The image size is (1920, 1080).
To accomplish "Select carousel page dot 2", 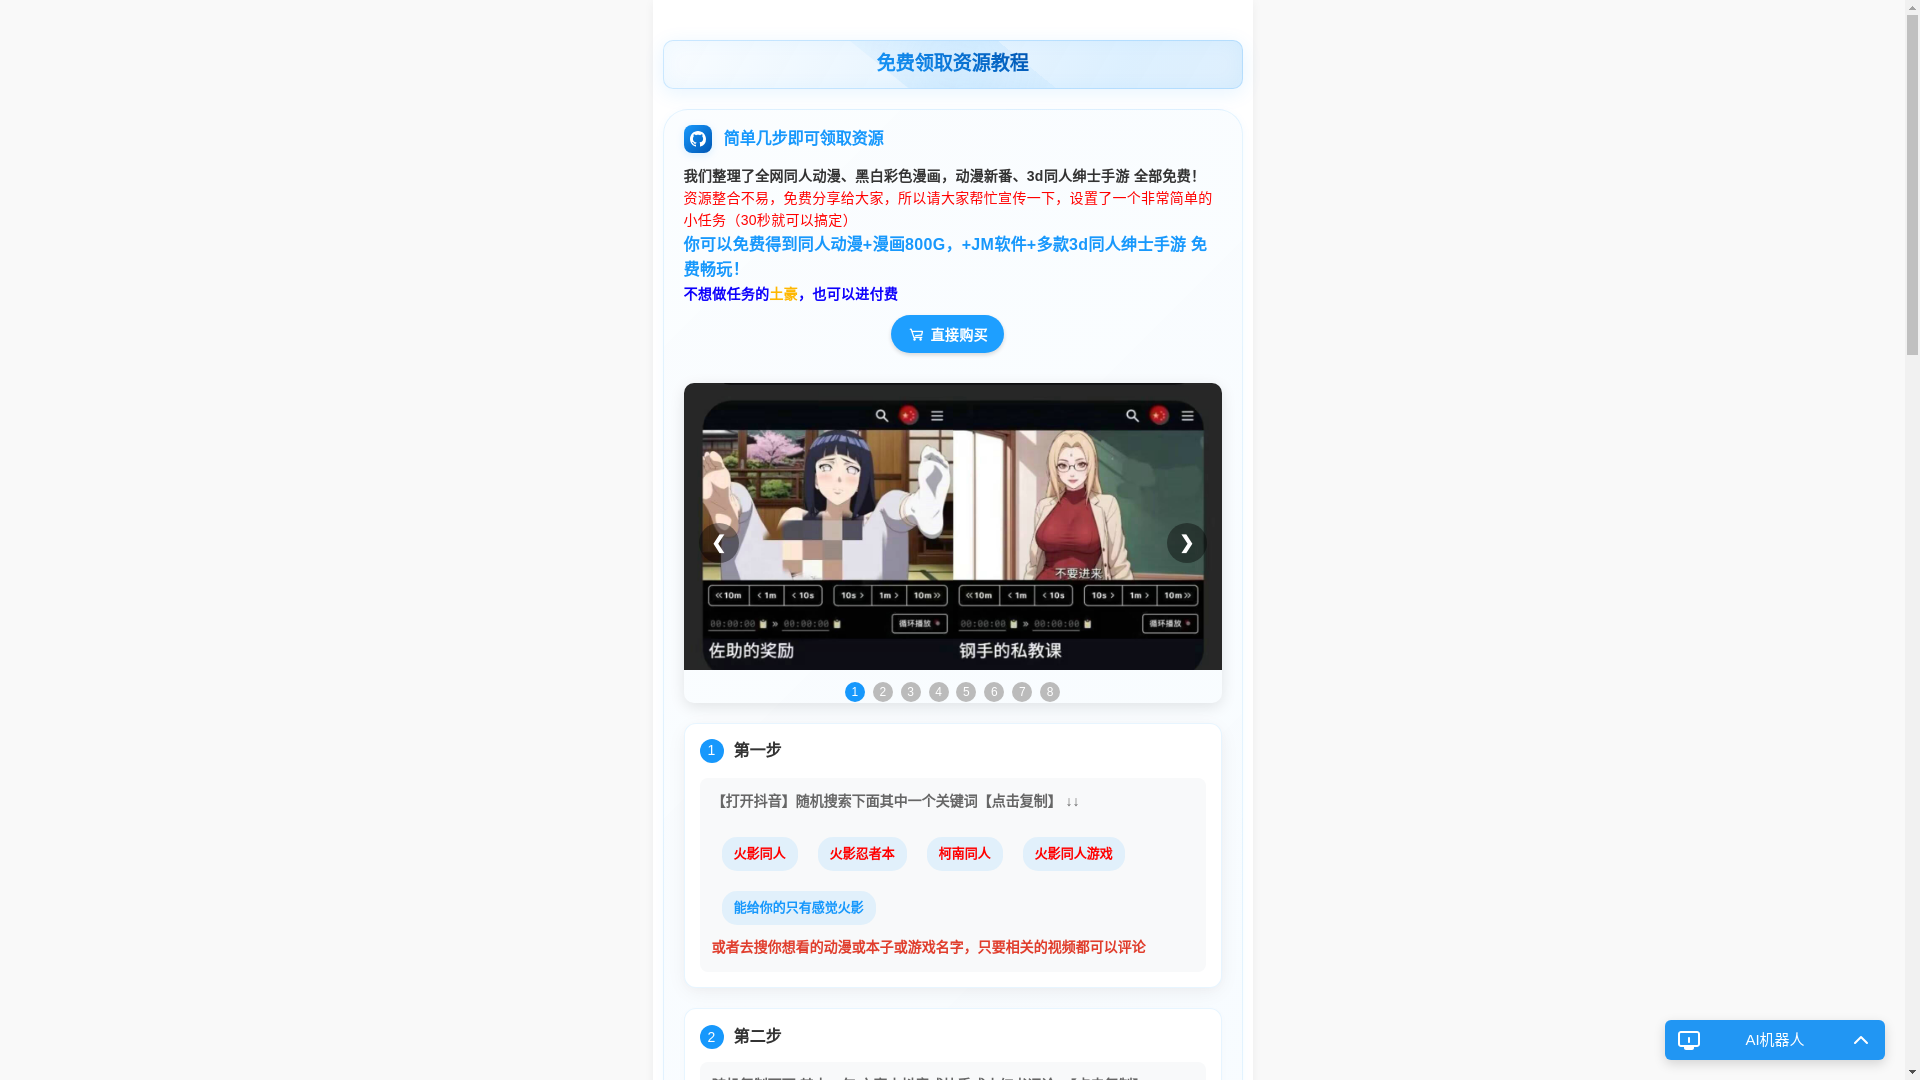I will (883, 692).
